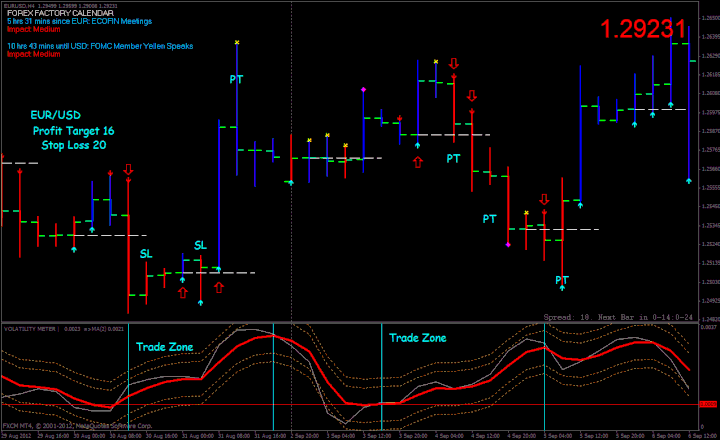Click the hollow down arrow above 5 Sep bars
The image size is (720, 440).
click(544, 199)
